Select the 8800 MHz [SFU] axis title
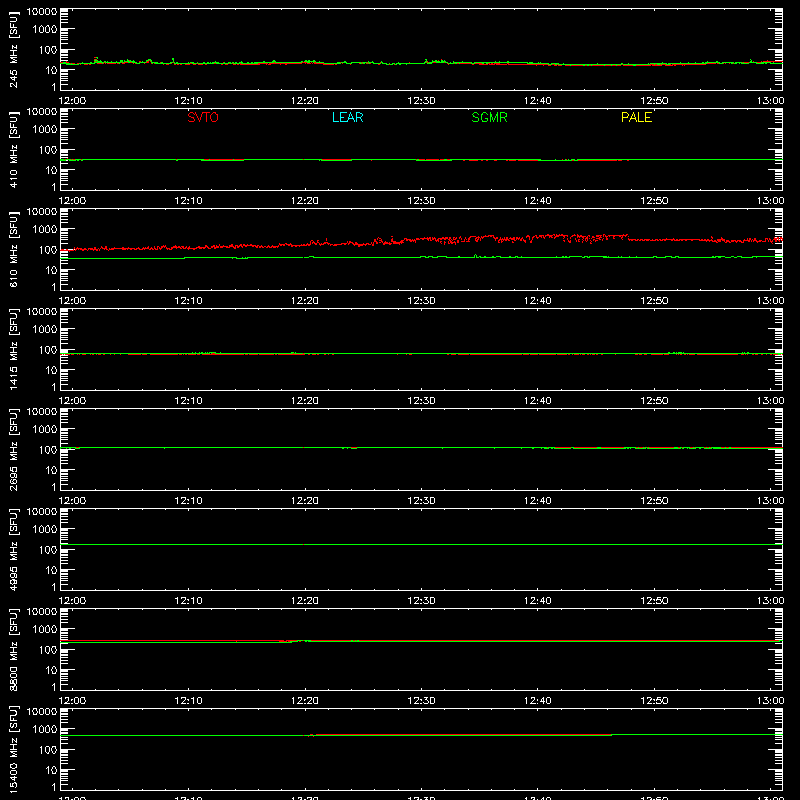800x800 pixels. pyautogui.click(x=13, y=649)
